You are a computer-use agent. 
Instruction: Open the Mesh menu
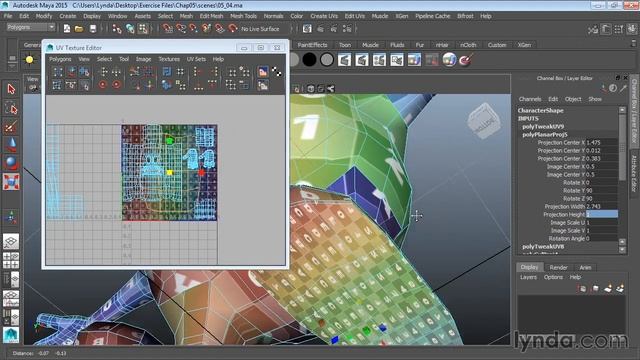186,16
